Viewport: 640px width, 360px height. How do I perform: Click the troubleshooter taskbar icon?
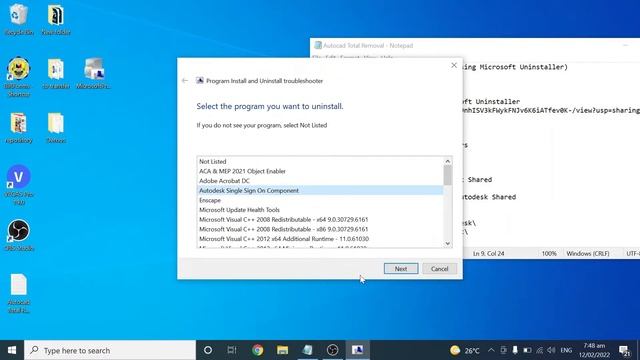pyautogui.click(x=358, y=350)
